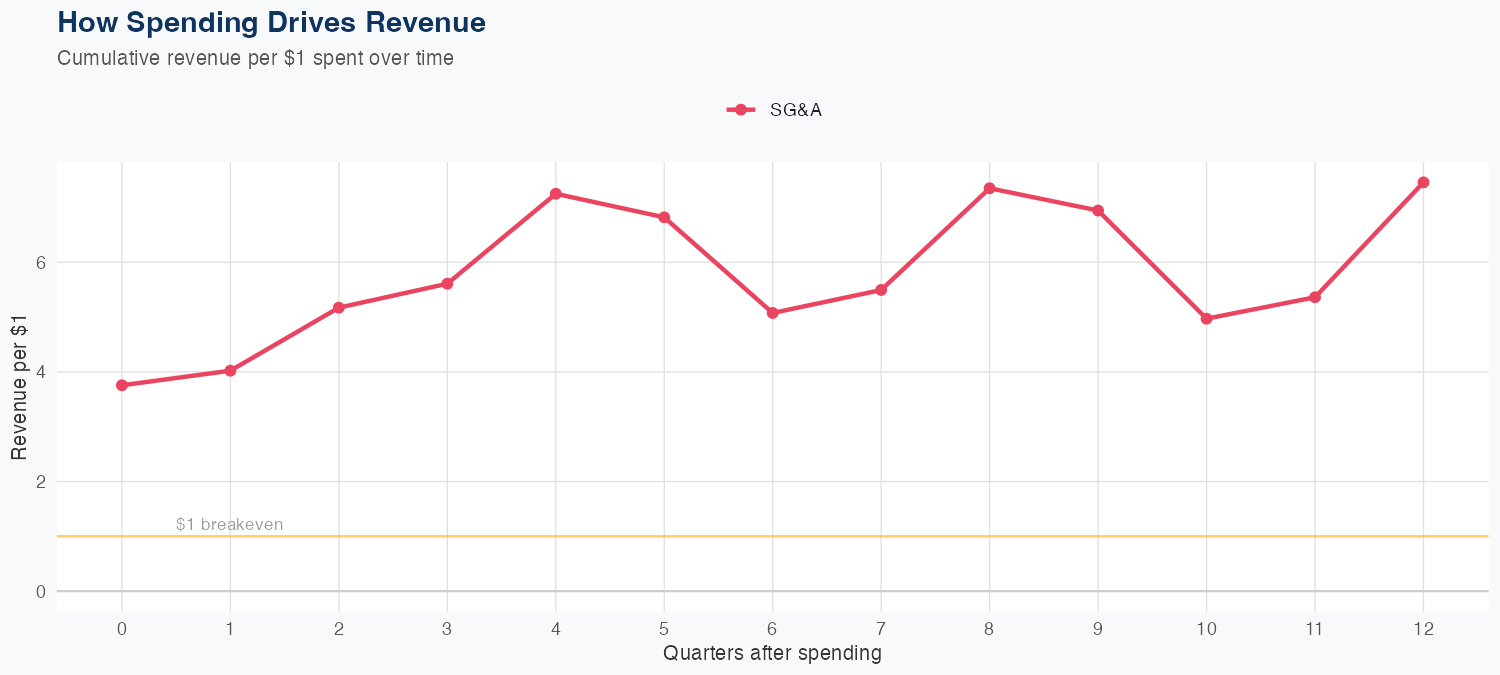The width and height of the screenshot is (1500, 675).
Task: Select the final data point at quarter 12
Action: click(1423, 182)
